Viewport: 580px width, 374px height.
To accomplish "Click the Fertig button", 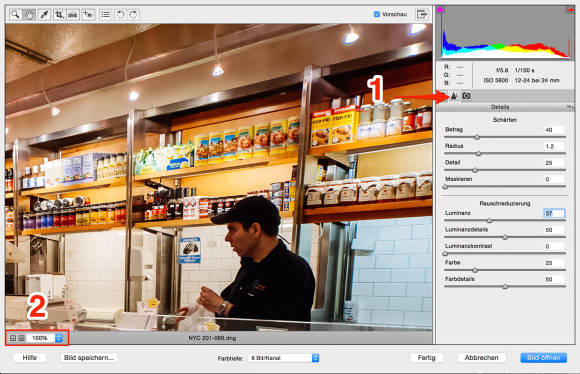I will 426,357.
